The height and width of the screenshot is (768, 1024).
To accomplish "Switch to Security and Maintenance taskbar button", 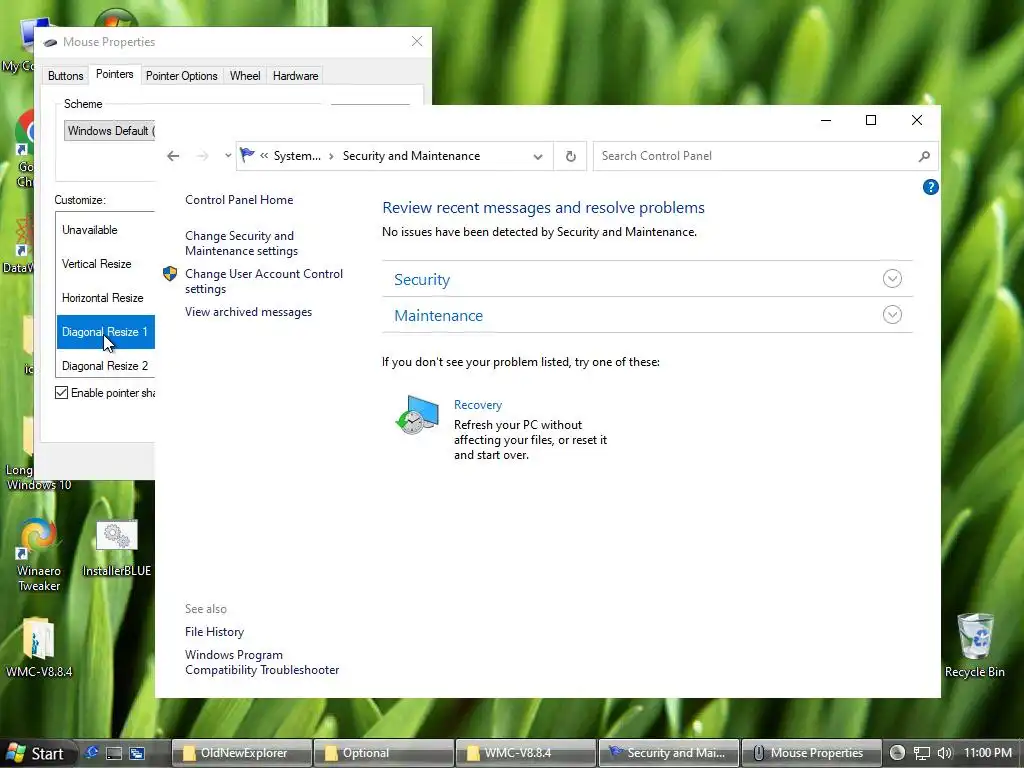I will (x=669, y=753).
